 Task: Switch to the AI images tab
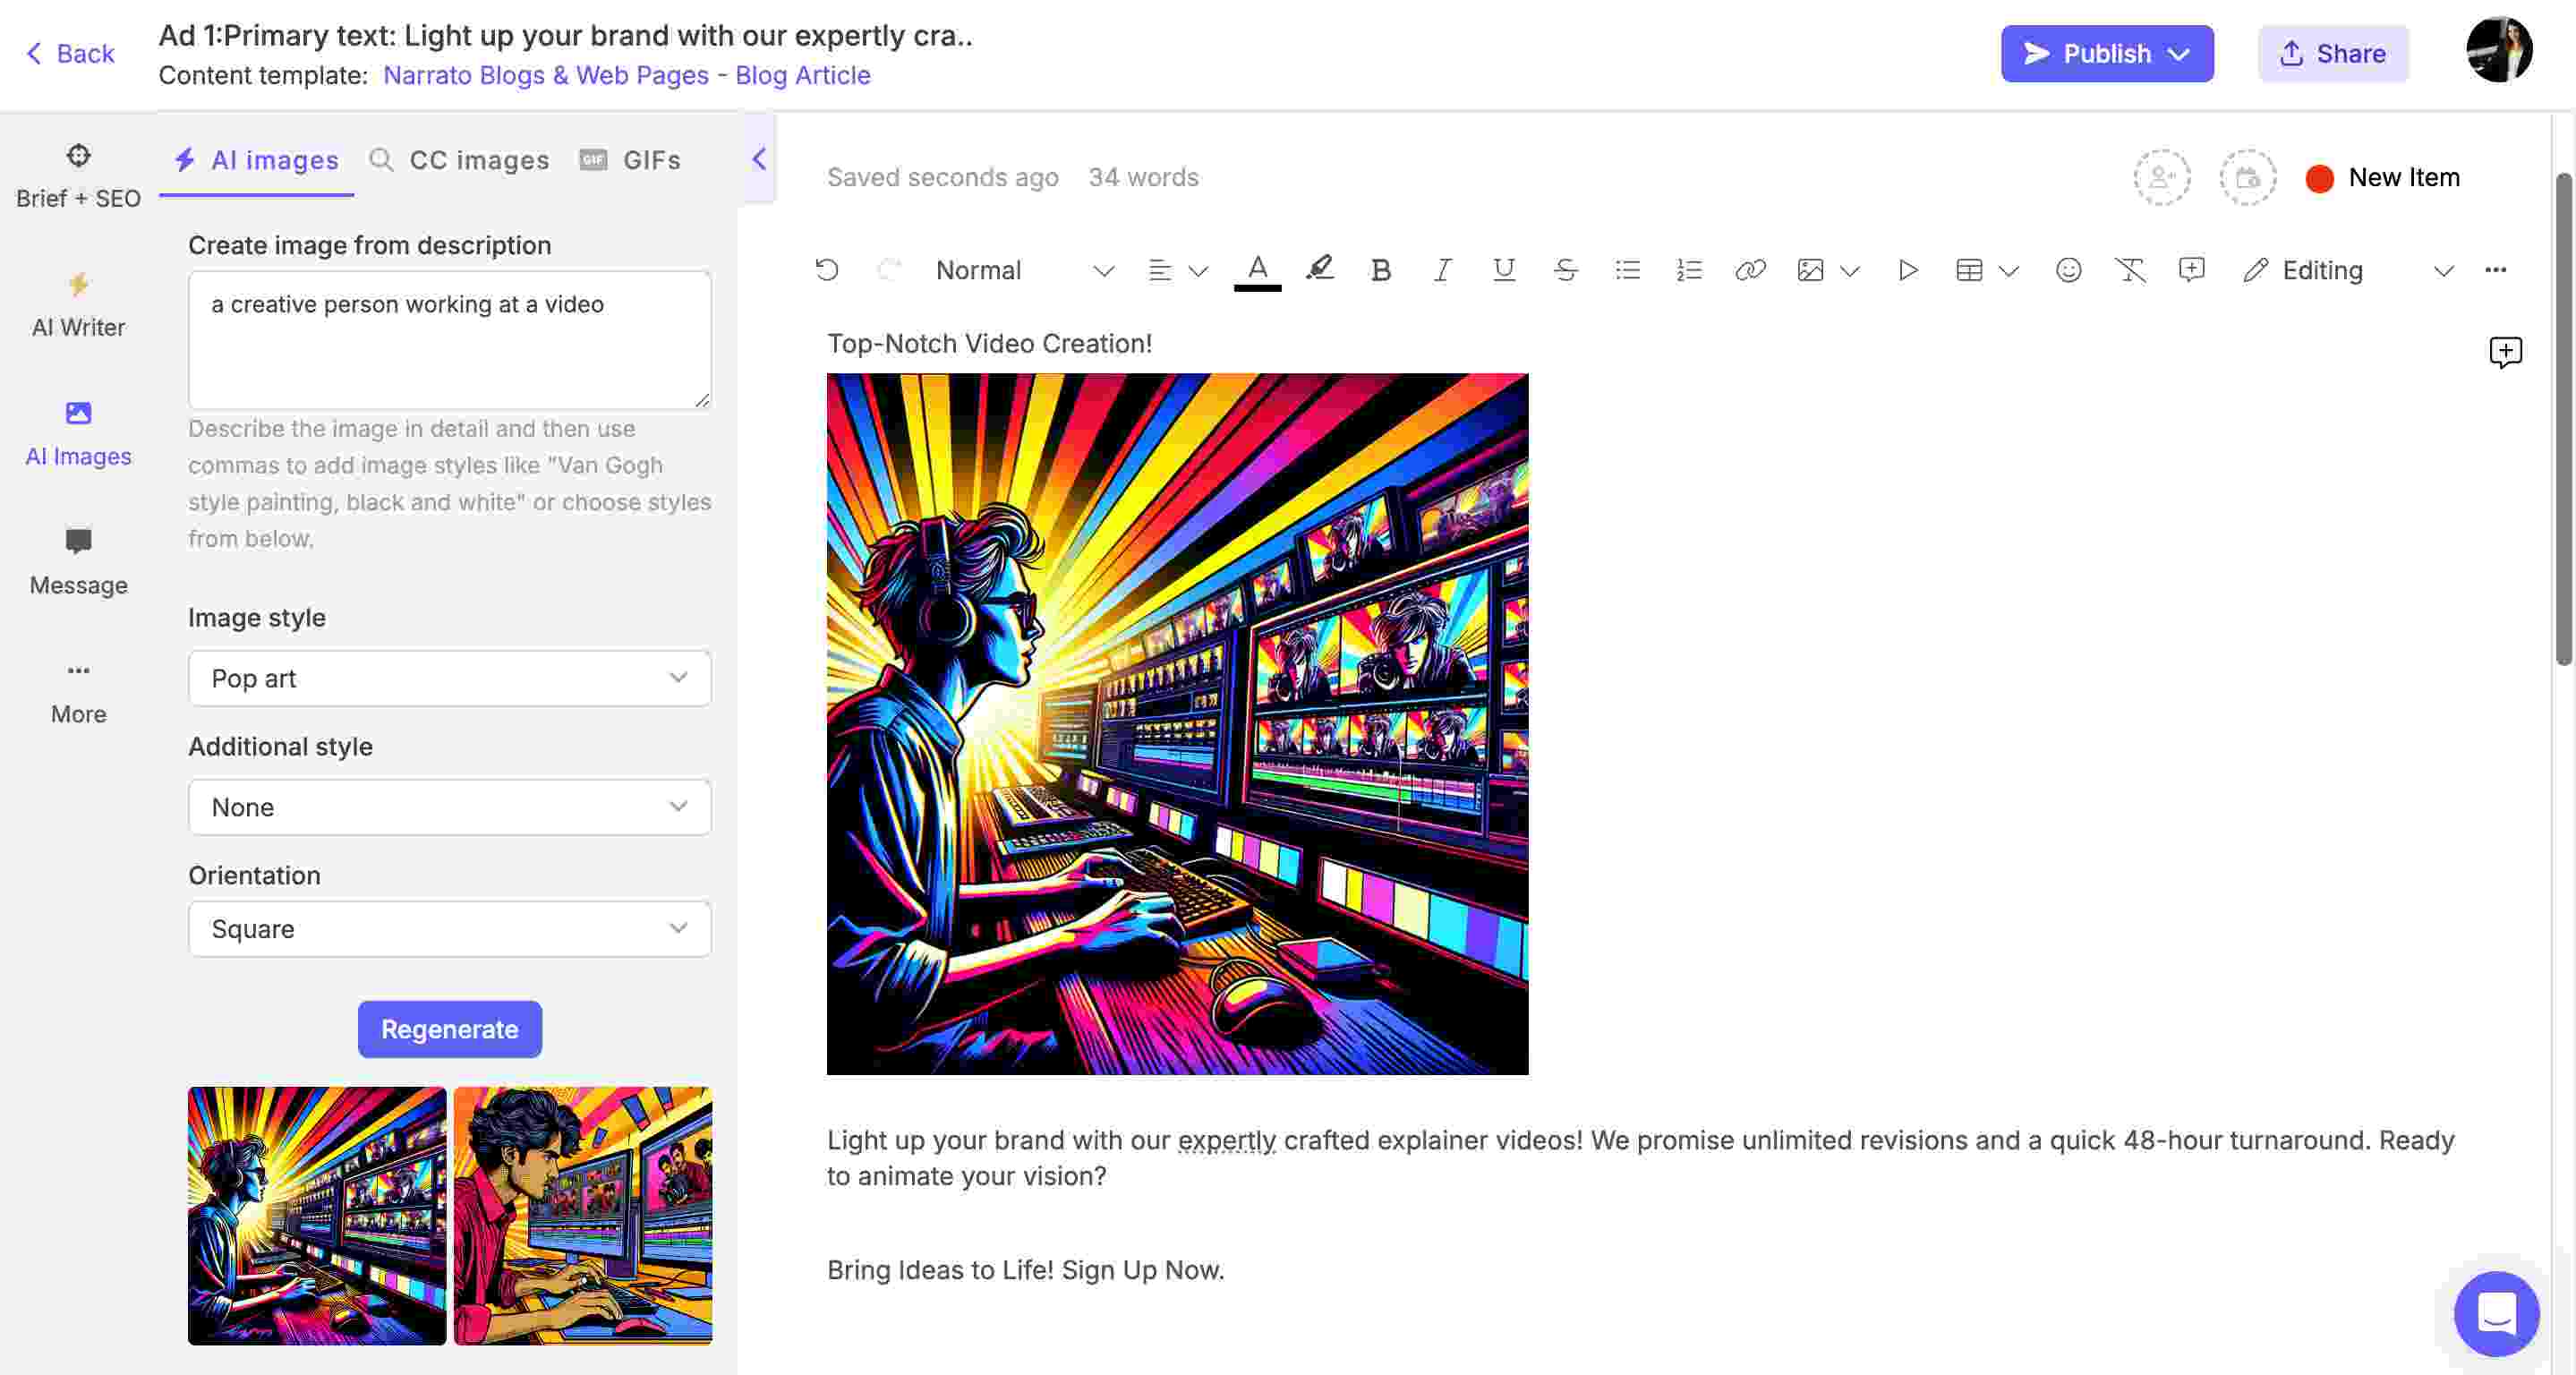[x=256, y=160]
